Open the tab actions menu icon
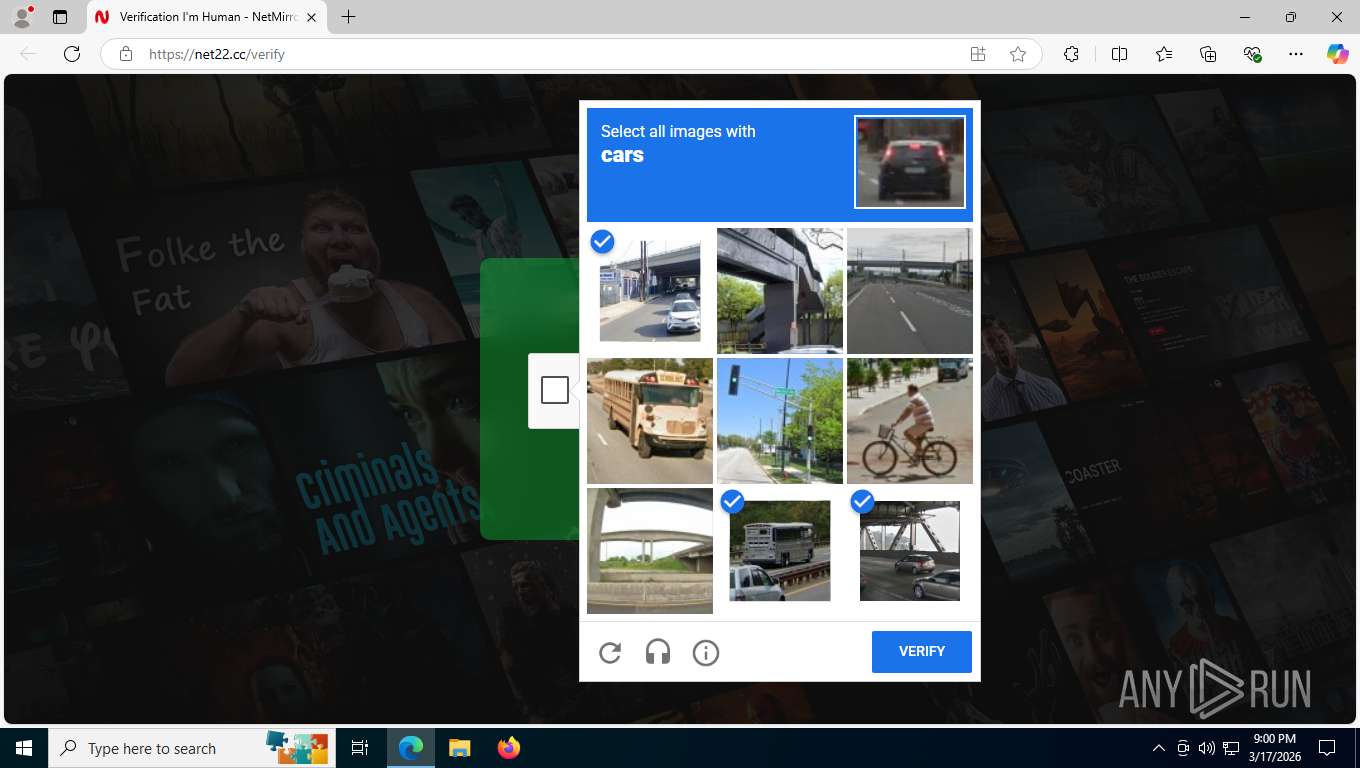Viewport: 1360px width, 768px height. (60, 17)
